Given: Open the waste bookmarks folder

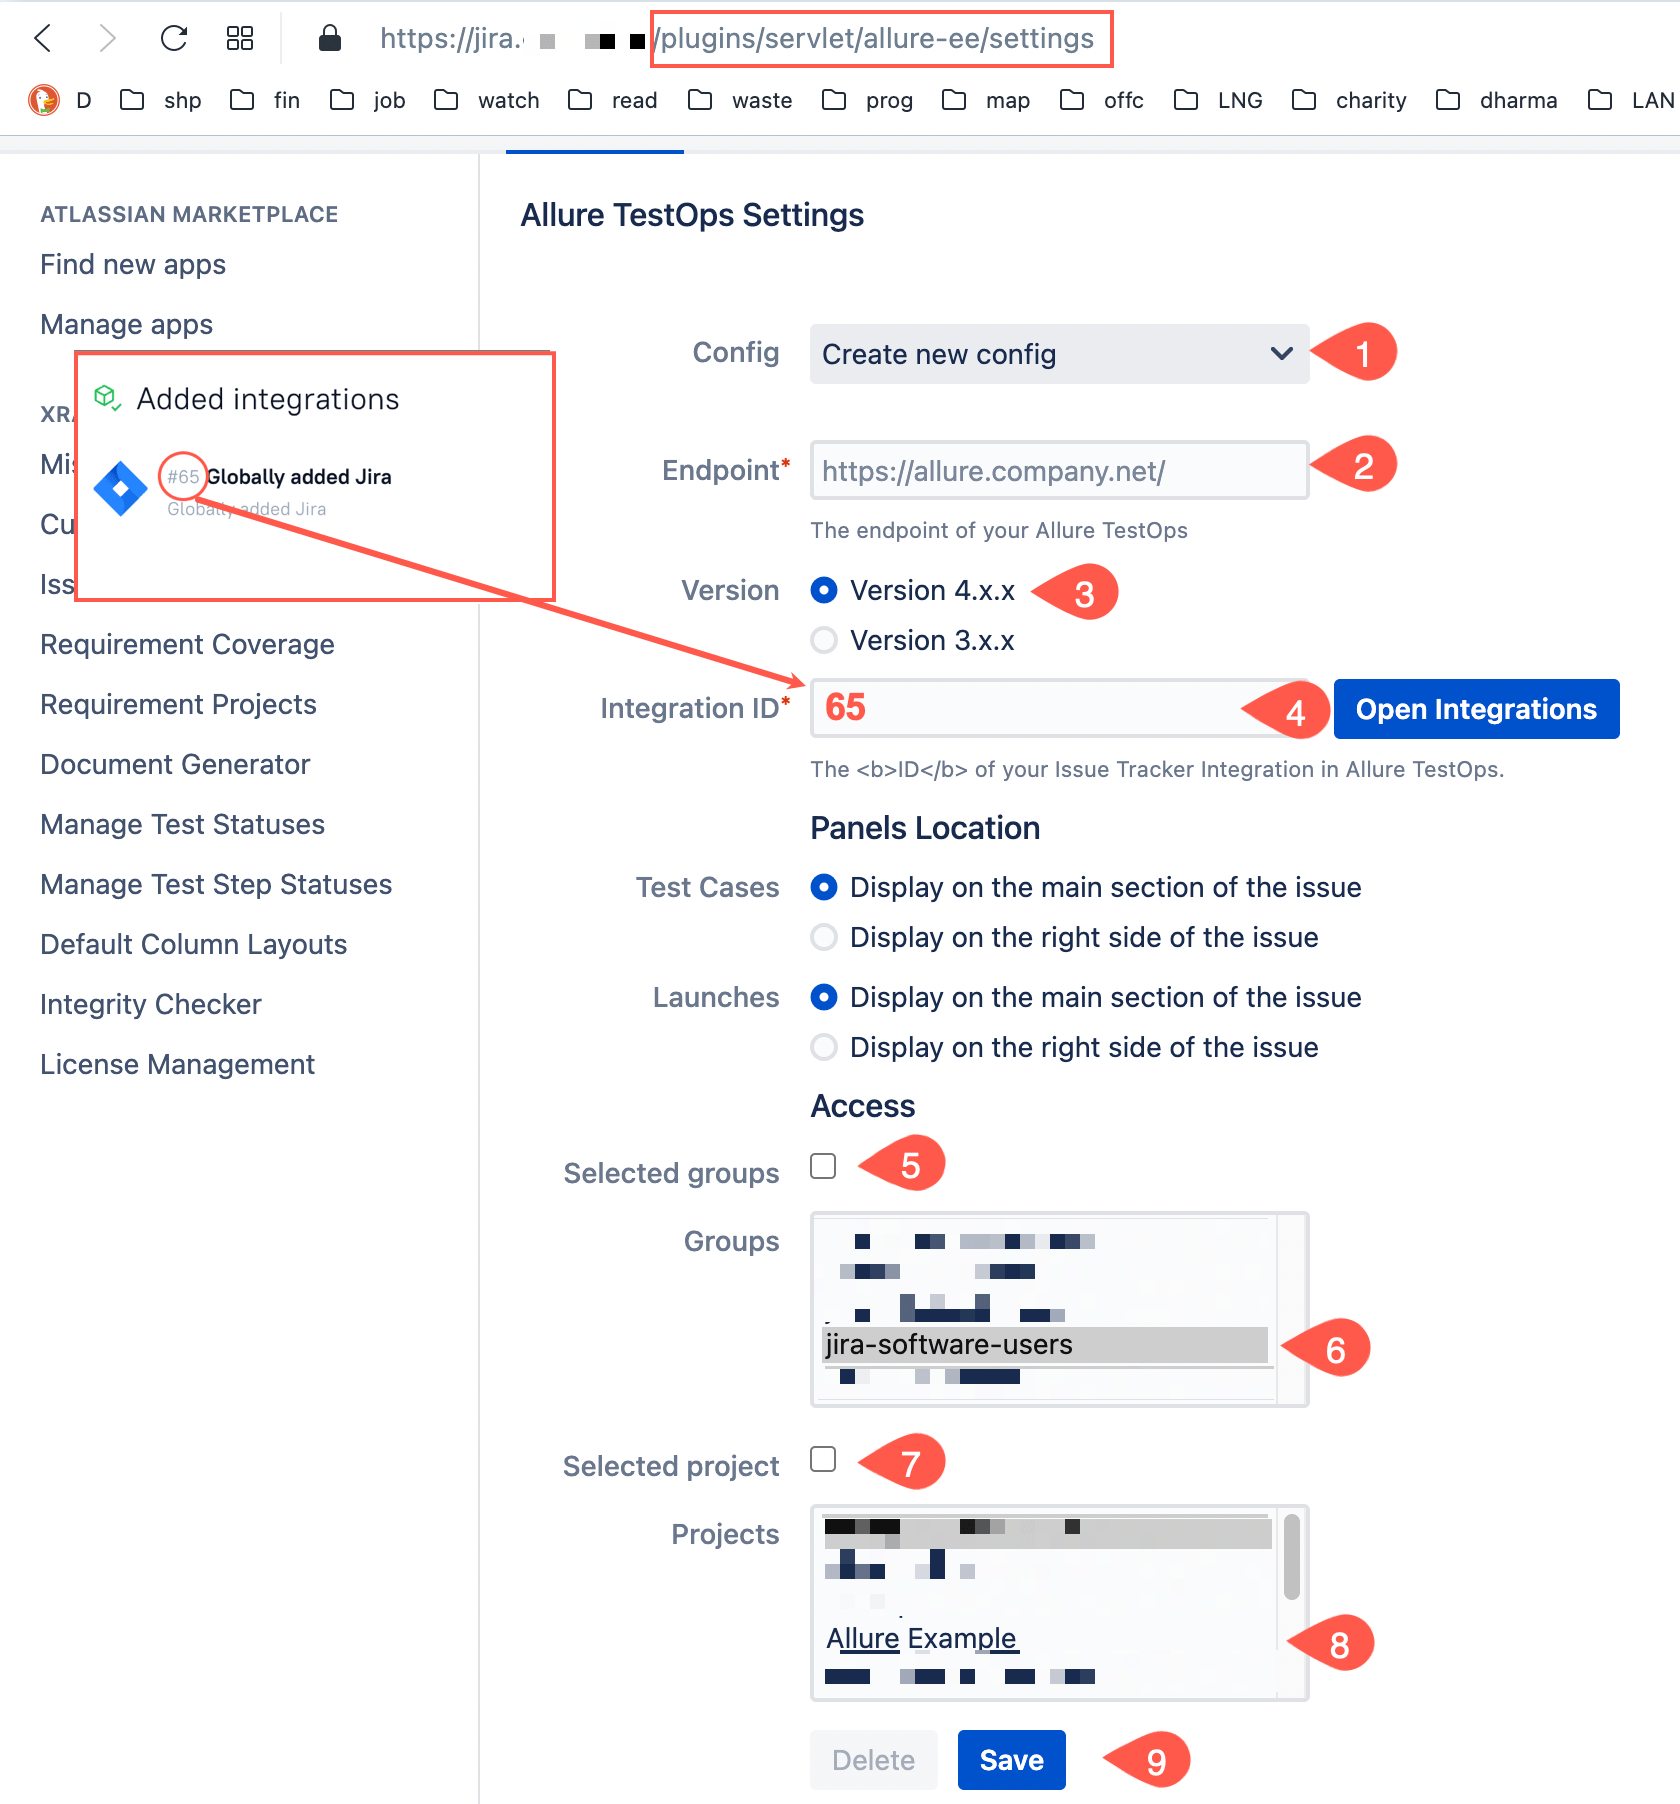Looking at the screenshot, I should click(x=740, y=100).
